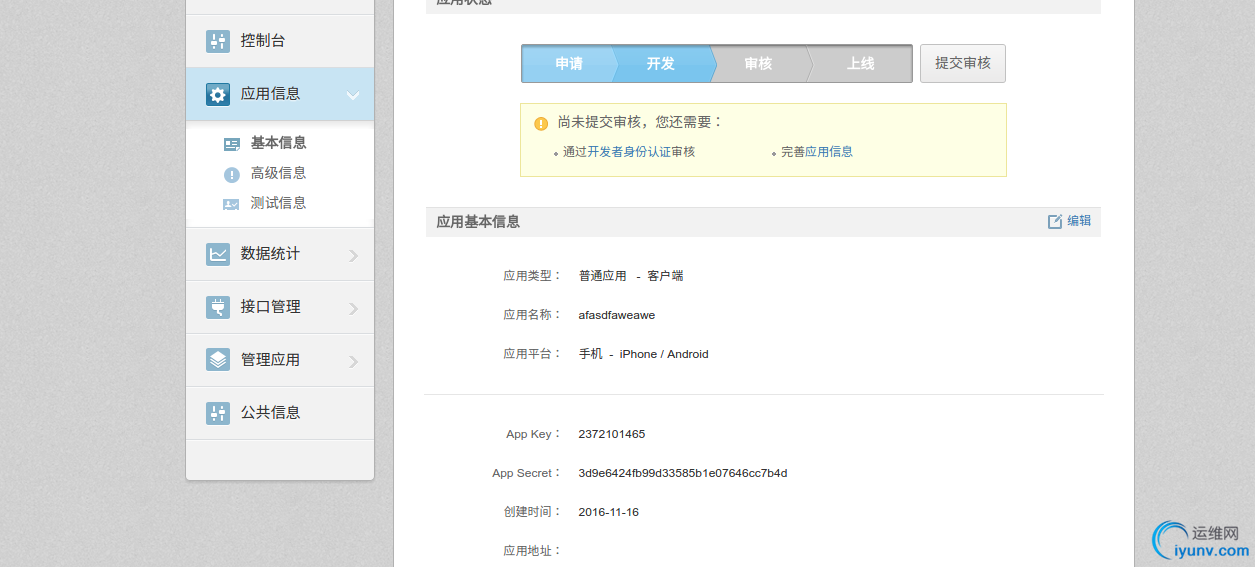1255x567 pixels.
Task: Open 通过开发者身份认证审核 link
Action: 629,152
